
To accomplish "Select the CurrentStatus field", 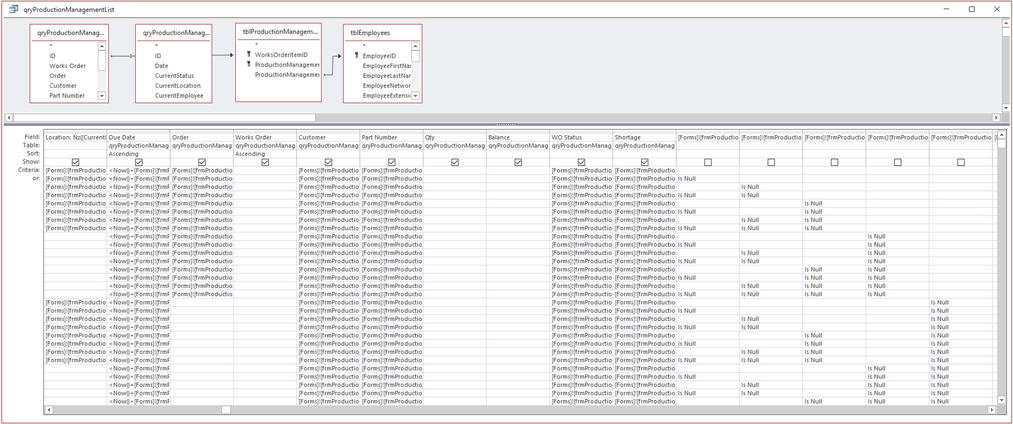I will (172, 76).
